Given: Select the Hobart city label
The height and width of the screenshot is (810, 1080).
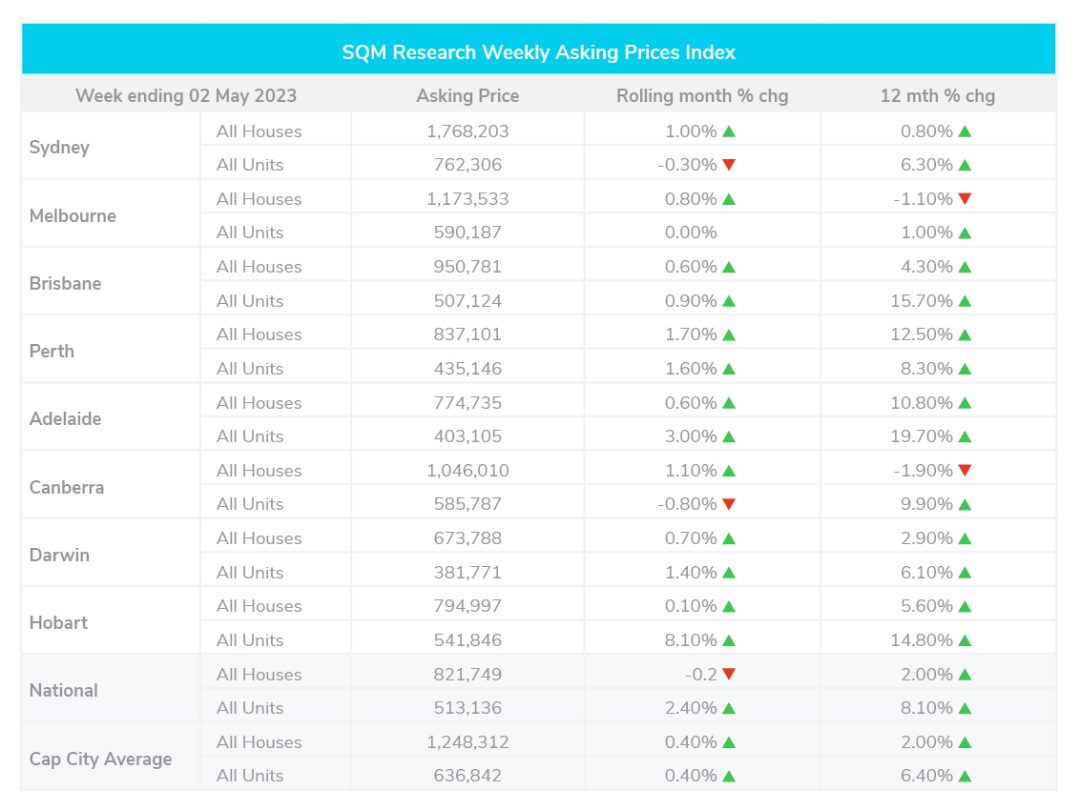Looking at the screenshot, I should pos(58,623).
